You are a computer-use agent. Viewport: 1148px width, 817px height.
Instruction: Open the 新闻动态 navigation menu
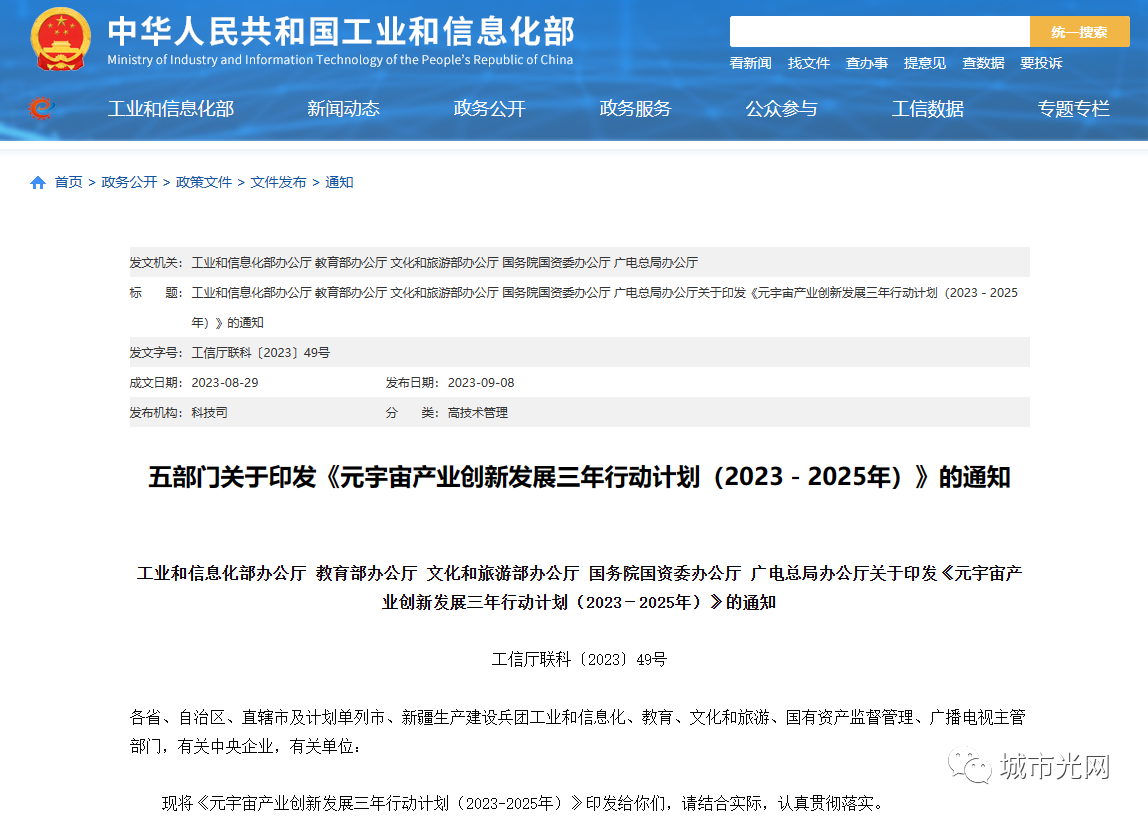[343, 109]
